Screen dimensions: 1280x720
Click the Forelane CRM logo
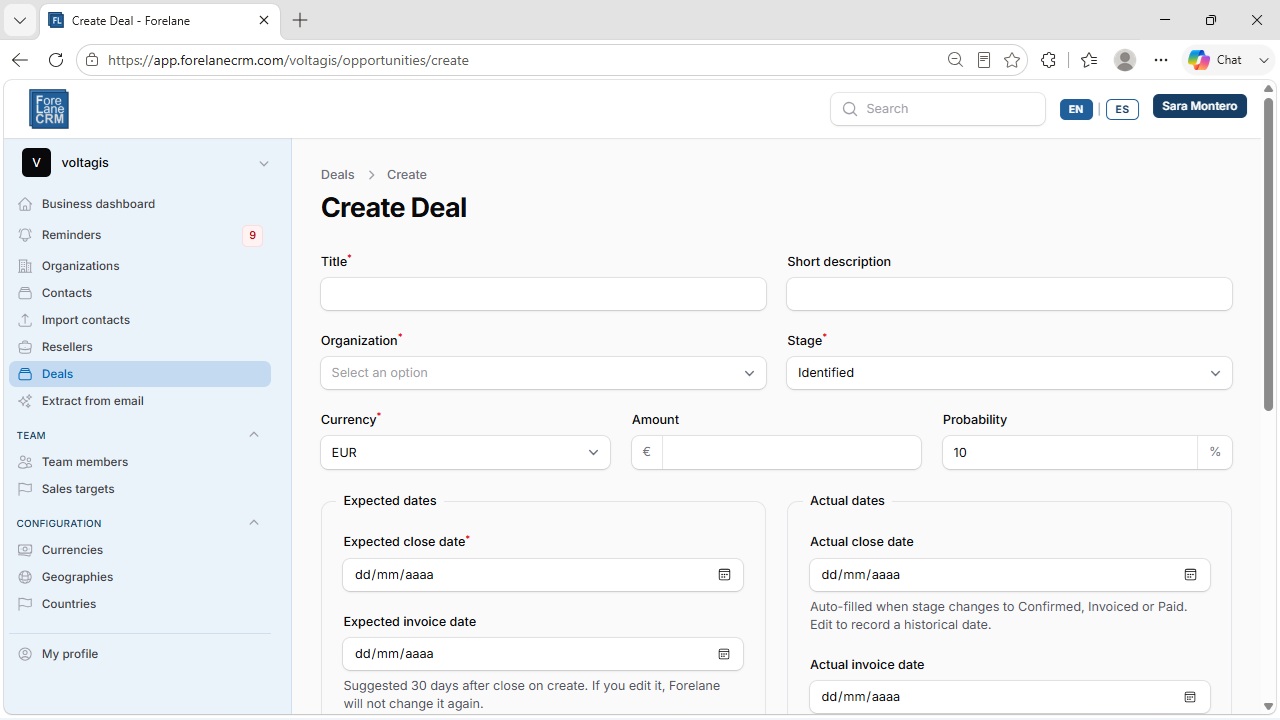coord(49,109)
